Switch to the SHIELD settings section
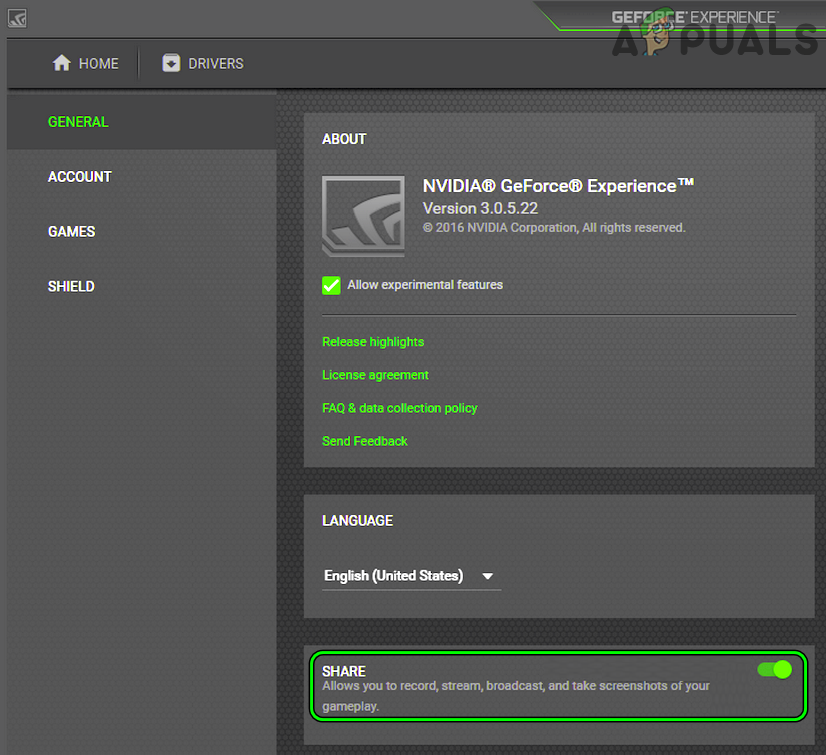 tap(71, 286)
